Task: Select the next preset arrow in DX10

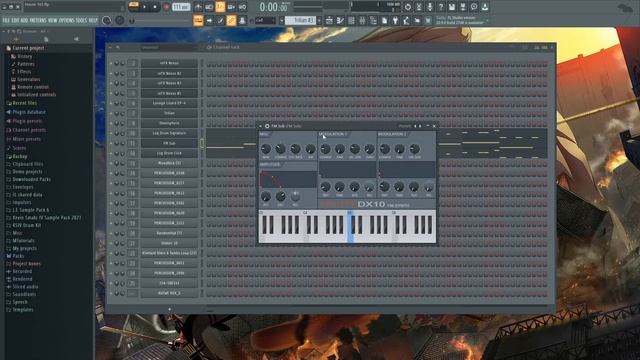Action: (420, 126)
